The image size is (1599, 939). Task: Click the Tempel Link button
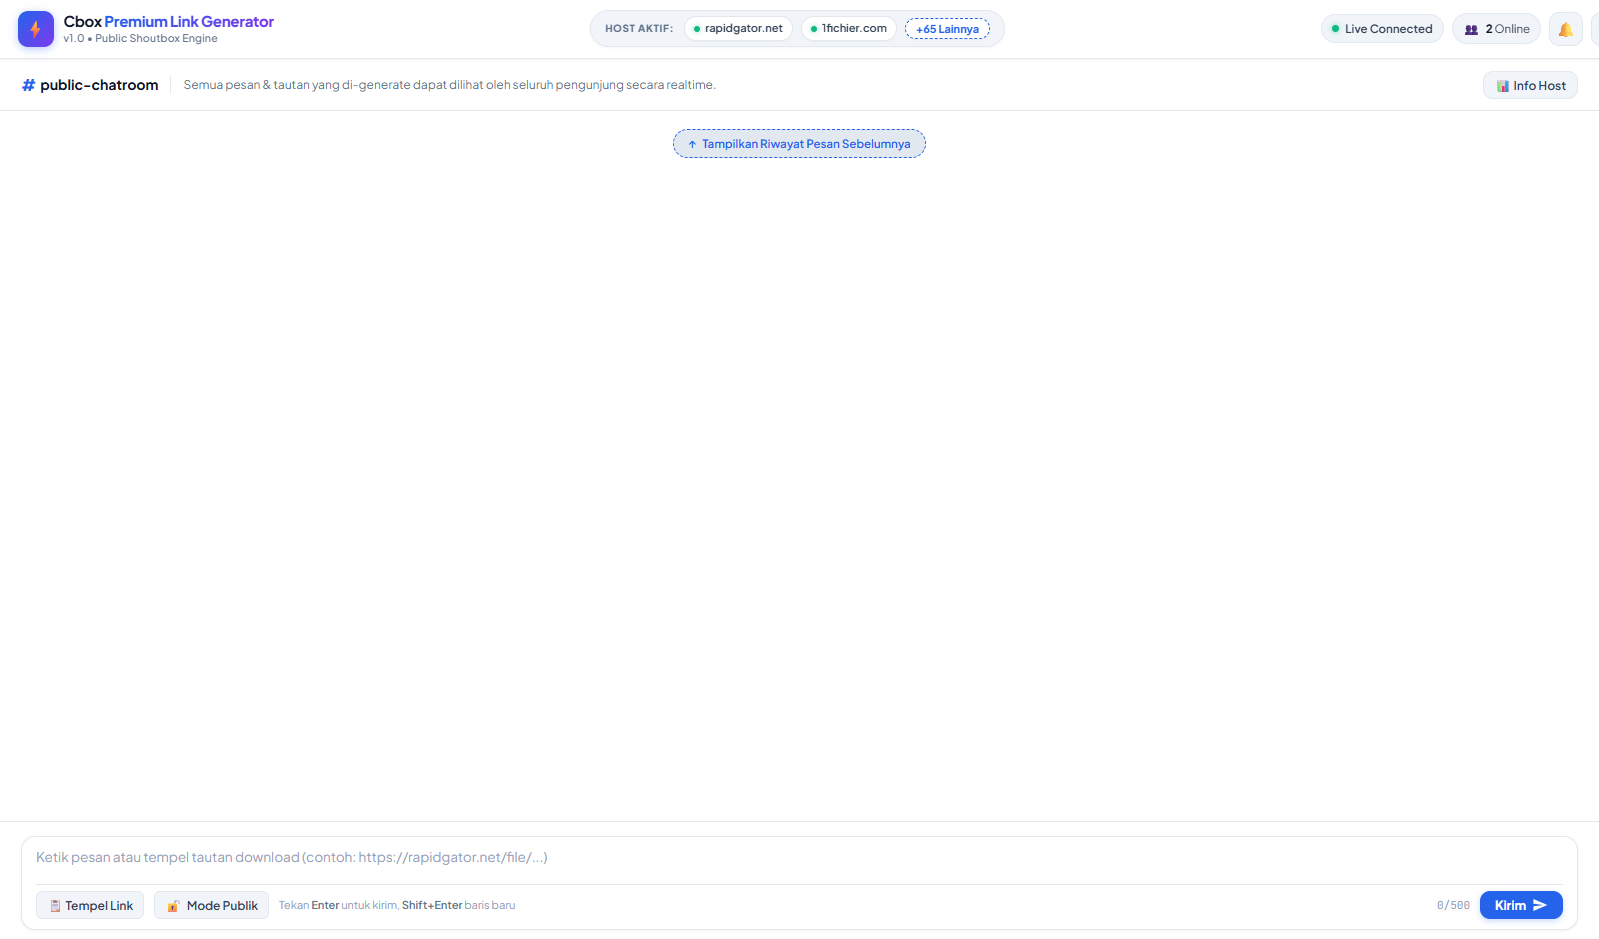click(90, 905)
